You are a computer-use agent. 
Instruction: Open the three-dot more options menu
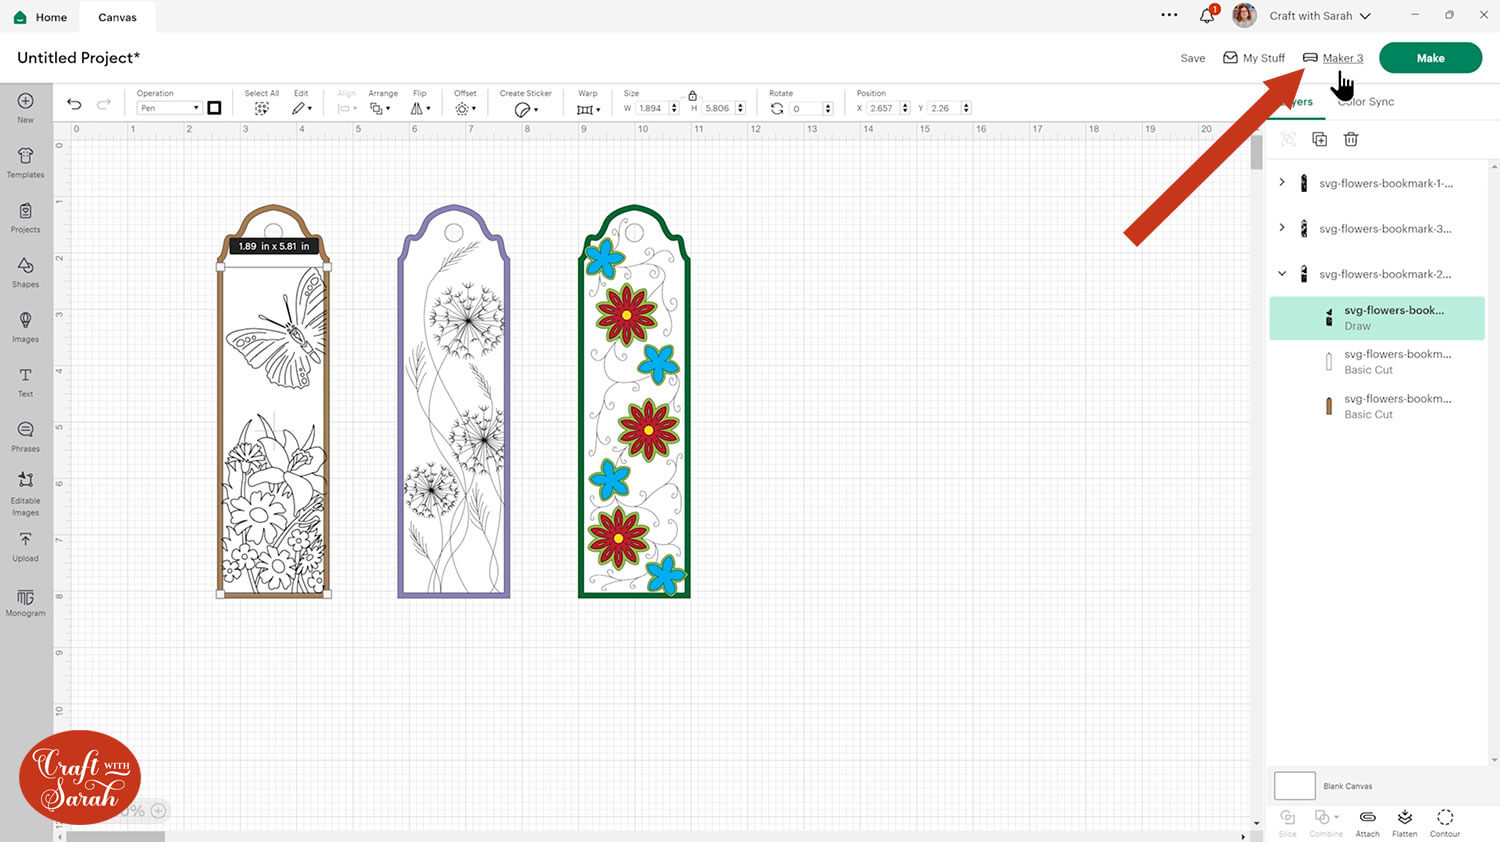click(x=1169, y=15)
